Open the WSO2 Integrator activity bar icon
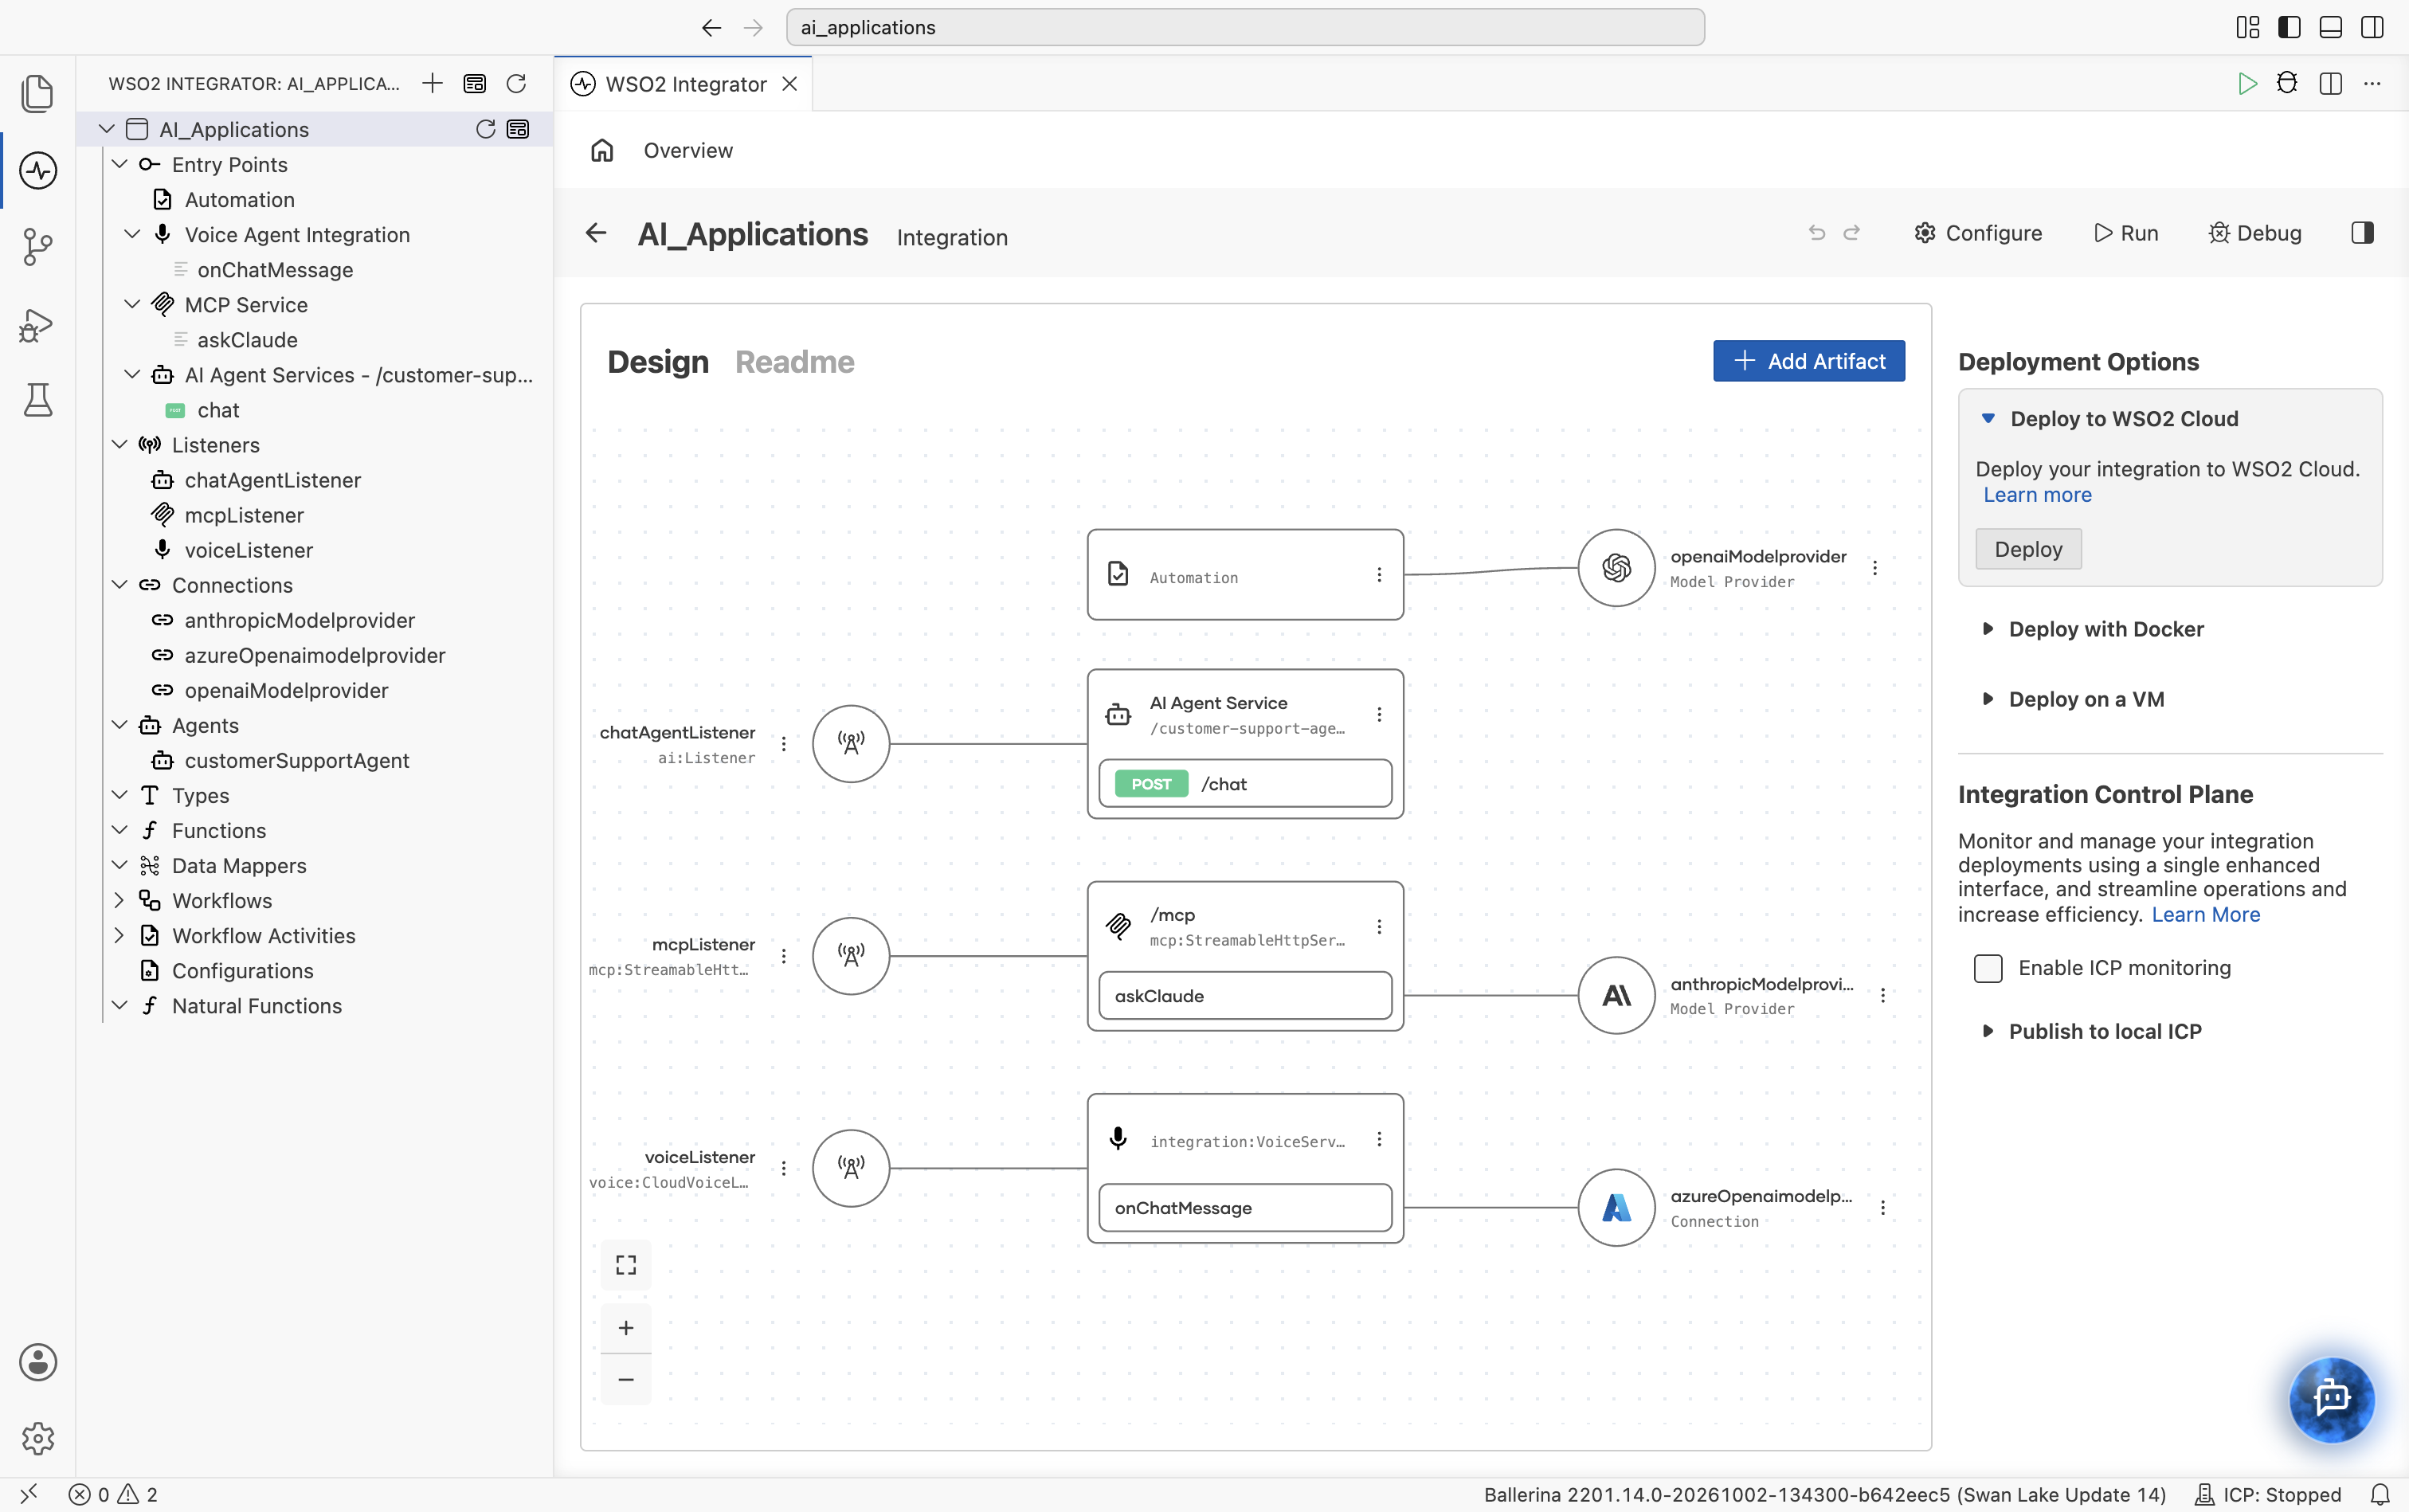2409x1512 pixels. pyautogui.click(x=37, y=170)
